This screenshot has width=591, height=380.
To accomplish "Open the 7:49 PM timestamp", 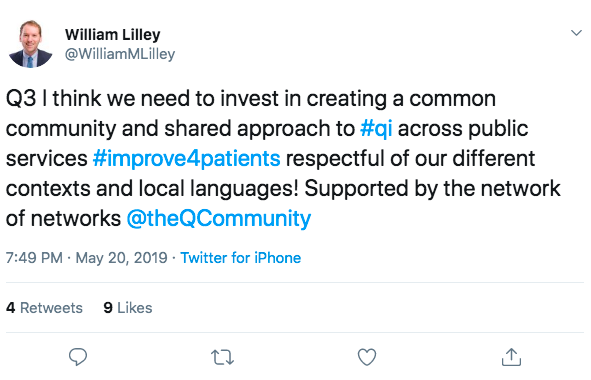I will pyautogui.click(x=34, y=258).
